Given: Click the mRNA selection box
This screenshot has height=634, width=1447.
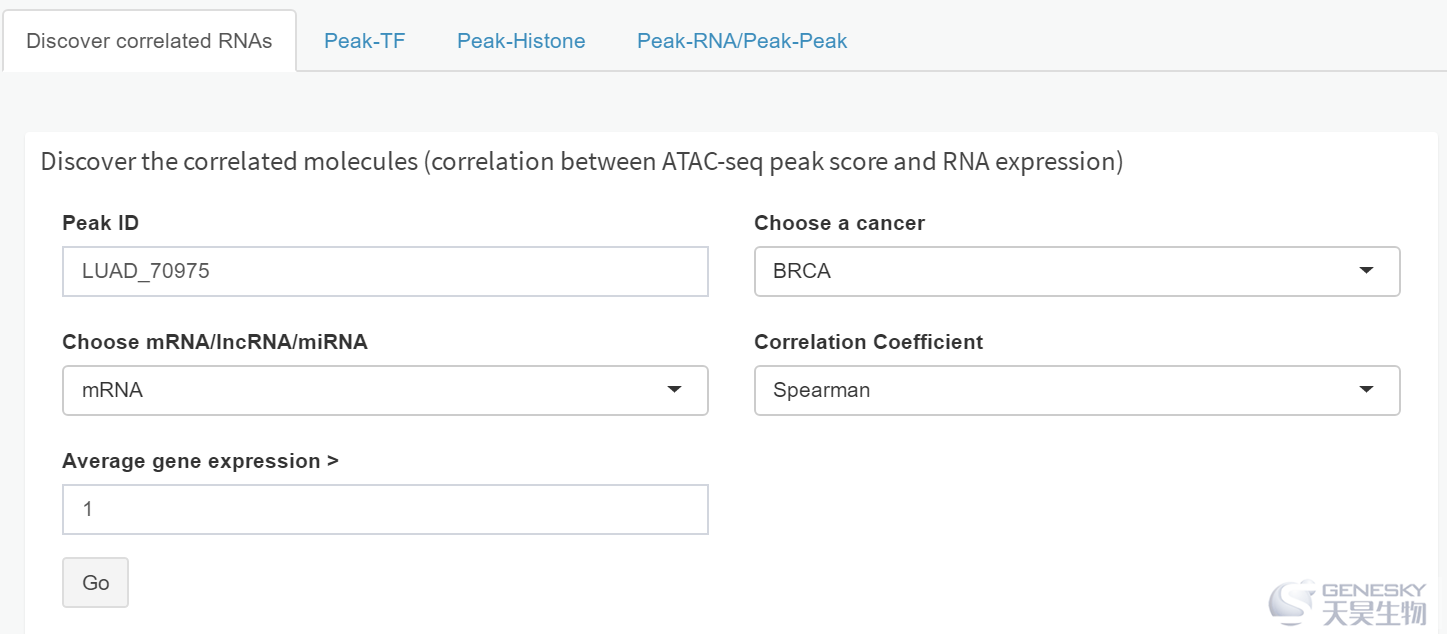Looking at the screenshot, I should (385, 390).
